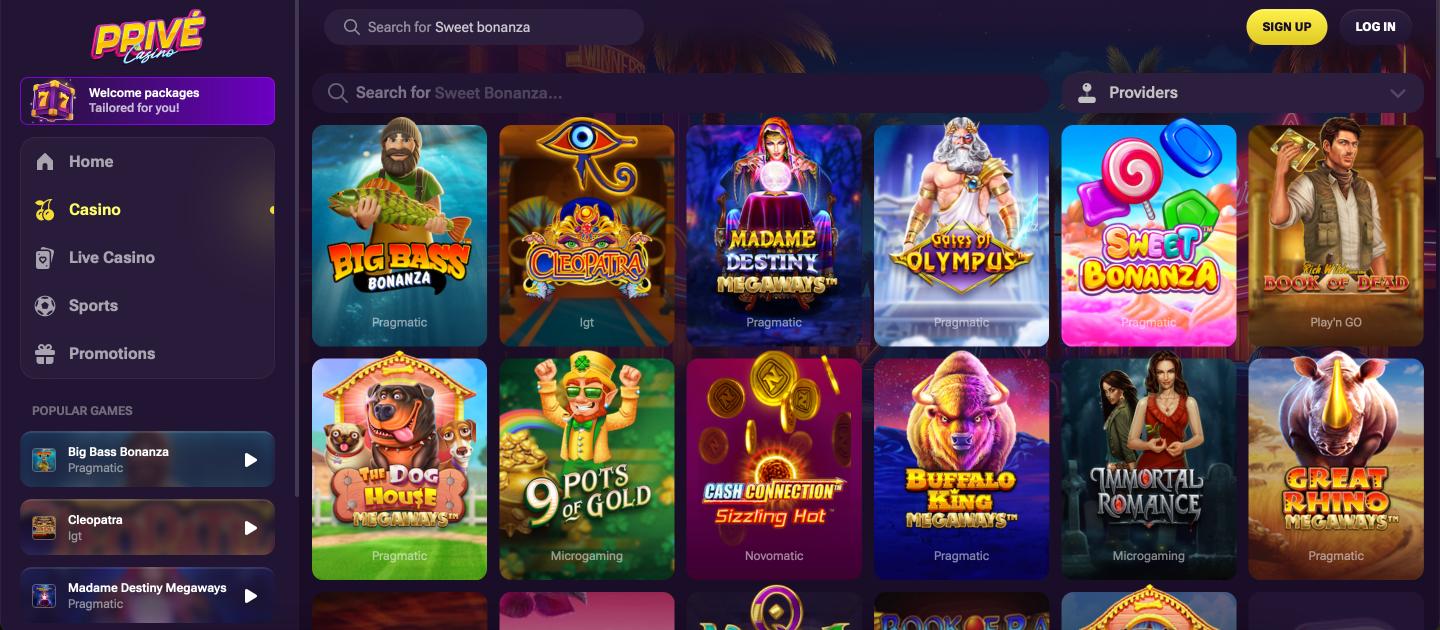The height and width of the screenshot is (630, 1440).
Task: Click the magnifier icon in the top search bar
Action: click(351, 27)
